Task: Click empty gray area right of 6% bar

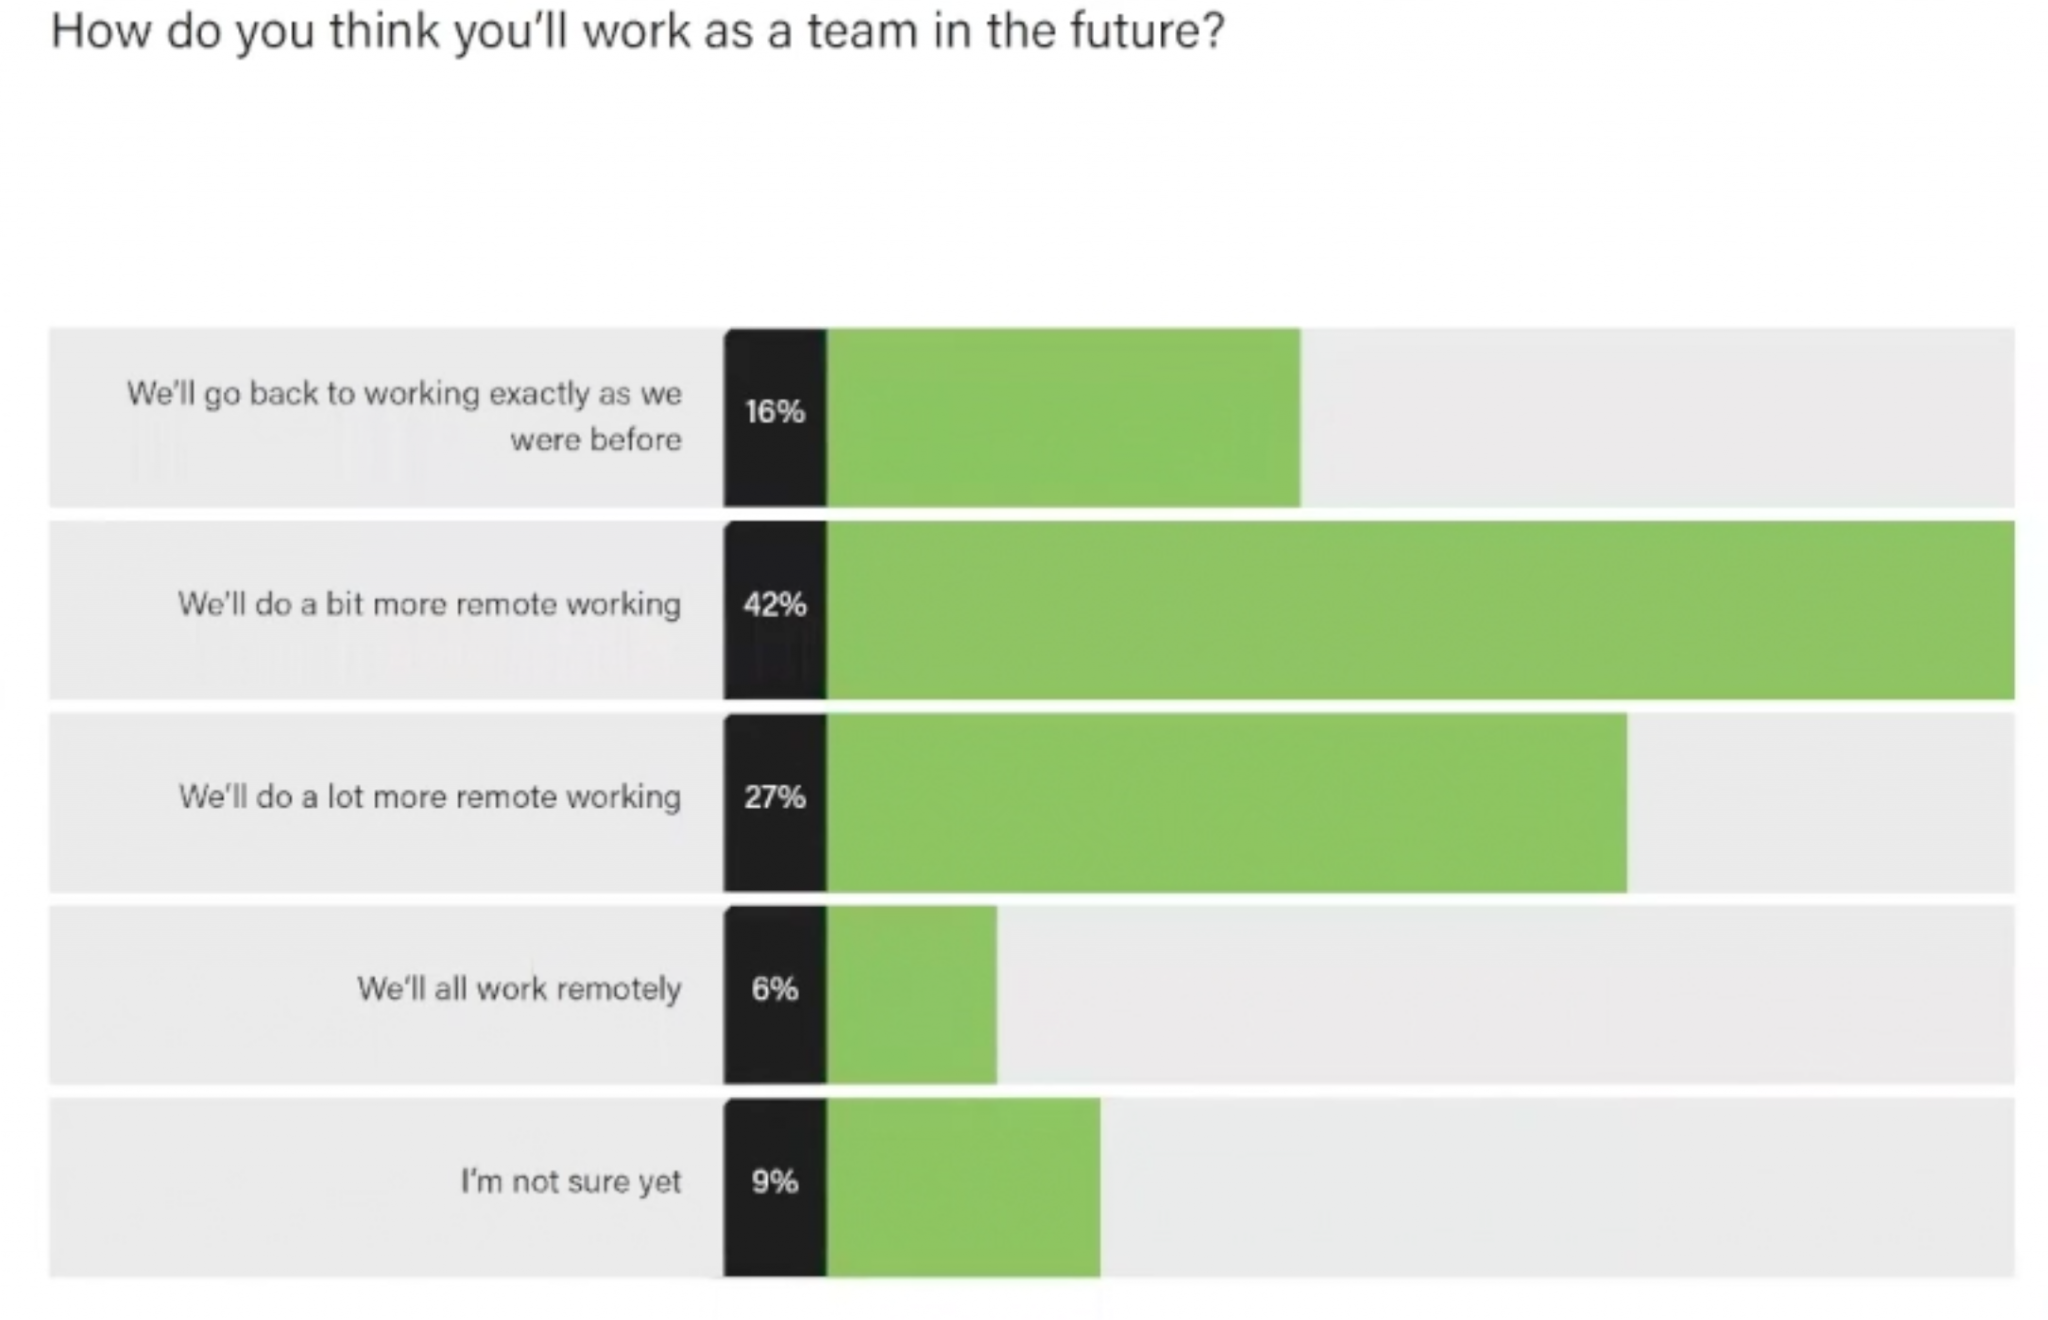Action: (x=1505, y=995)
